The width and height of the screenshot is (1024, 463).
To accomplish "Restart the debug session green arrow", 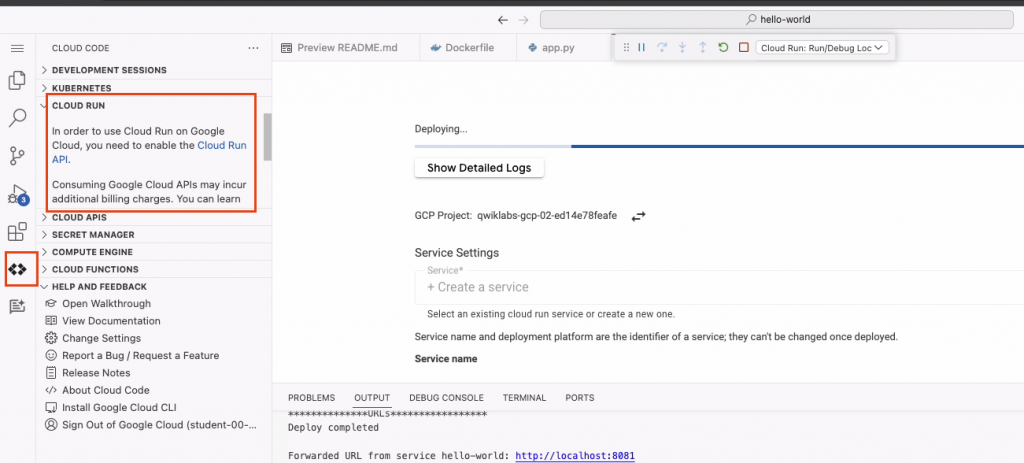I will point(723,47).
